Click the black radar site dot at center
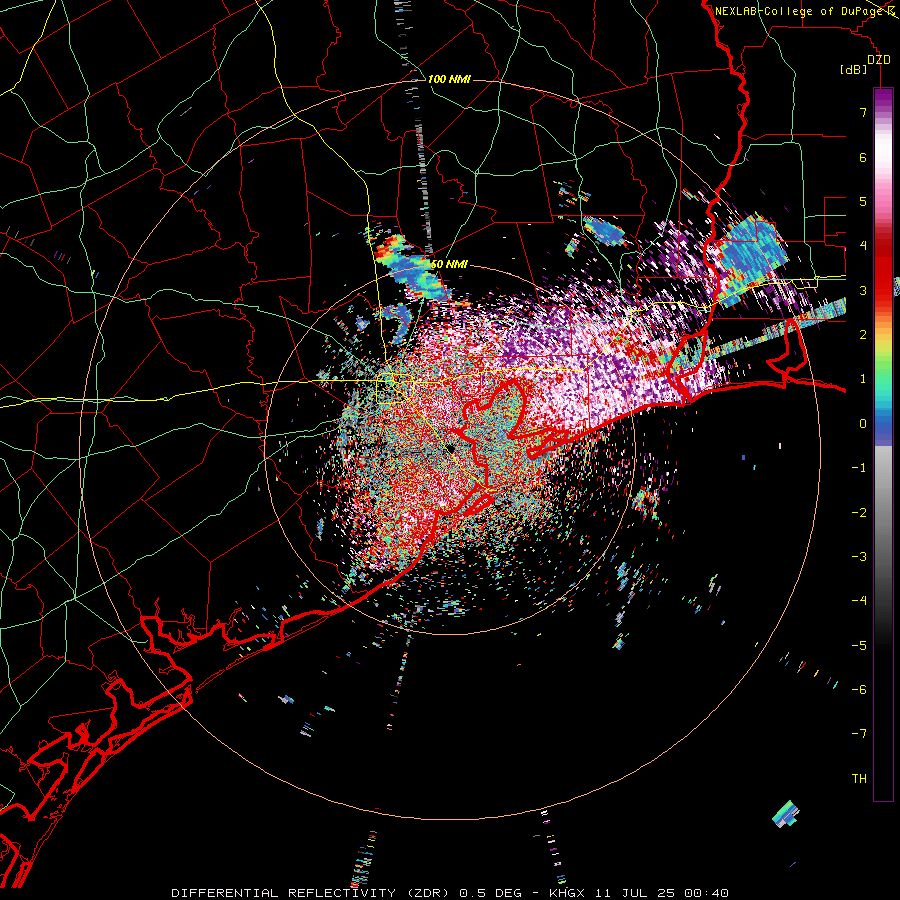The height and width of the screenshot is (900, 900). pos(451,448)
